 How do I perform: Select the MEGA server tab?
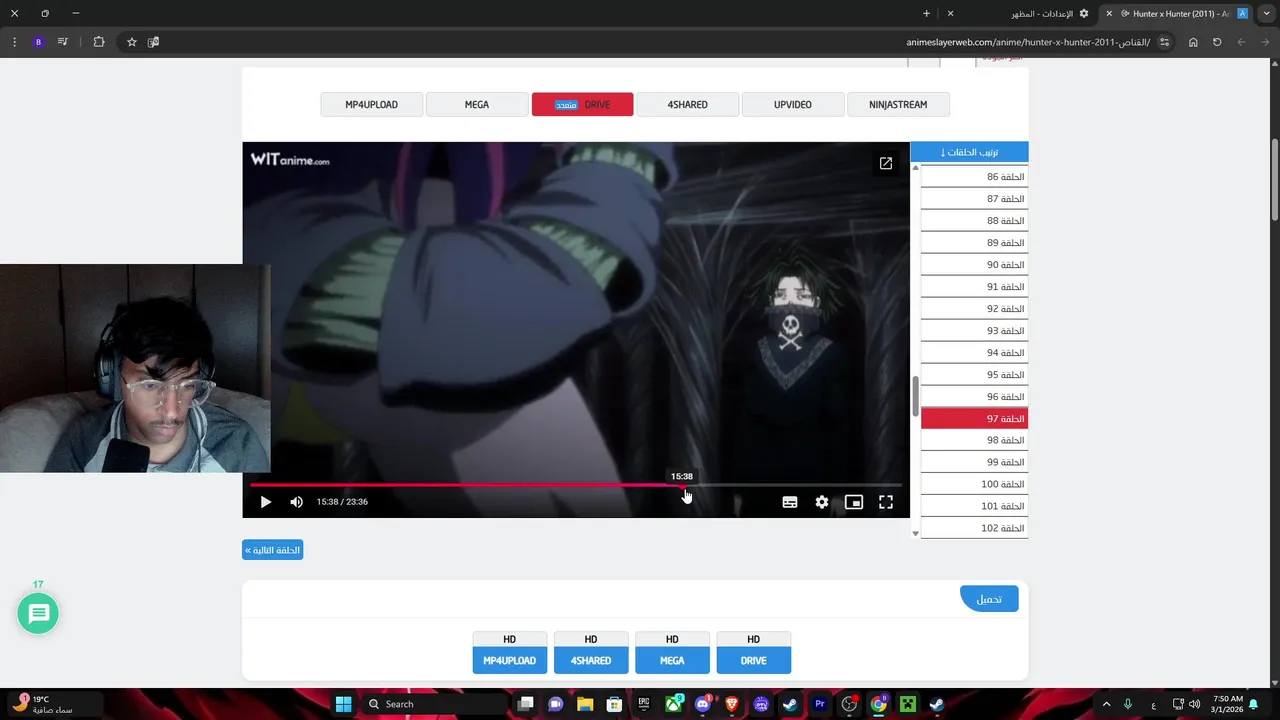pyautogui.click(x=477, y=104)
